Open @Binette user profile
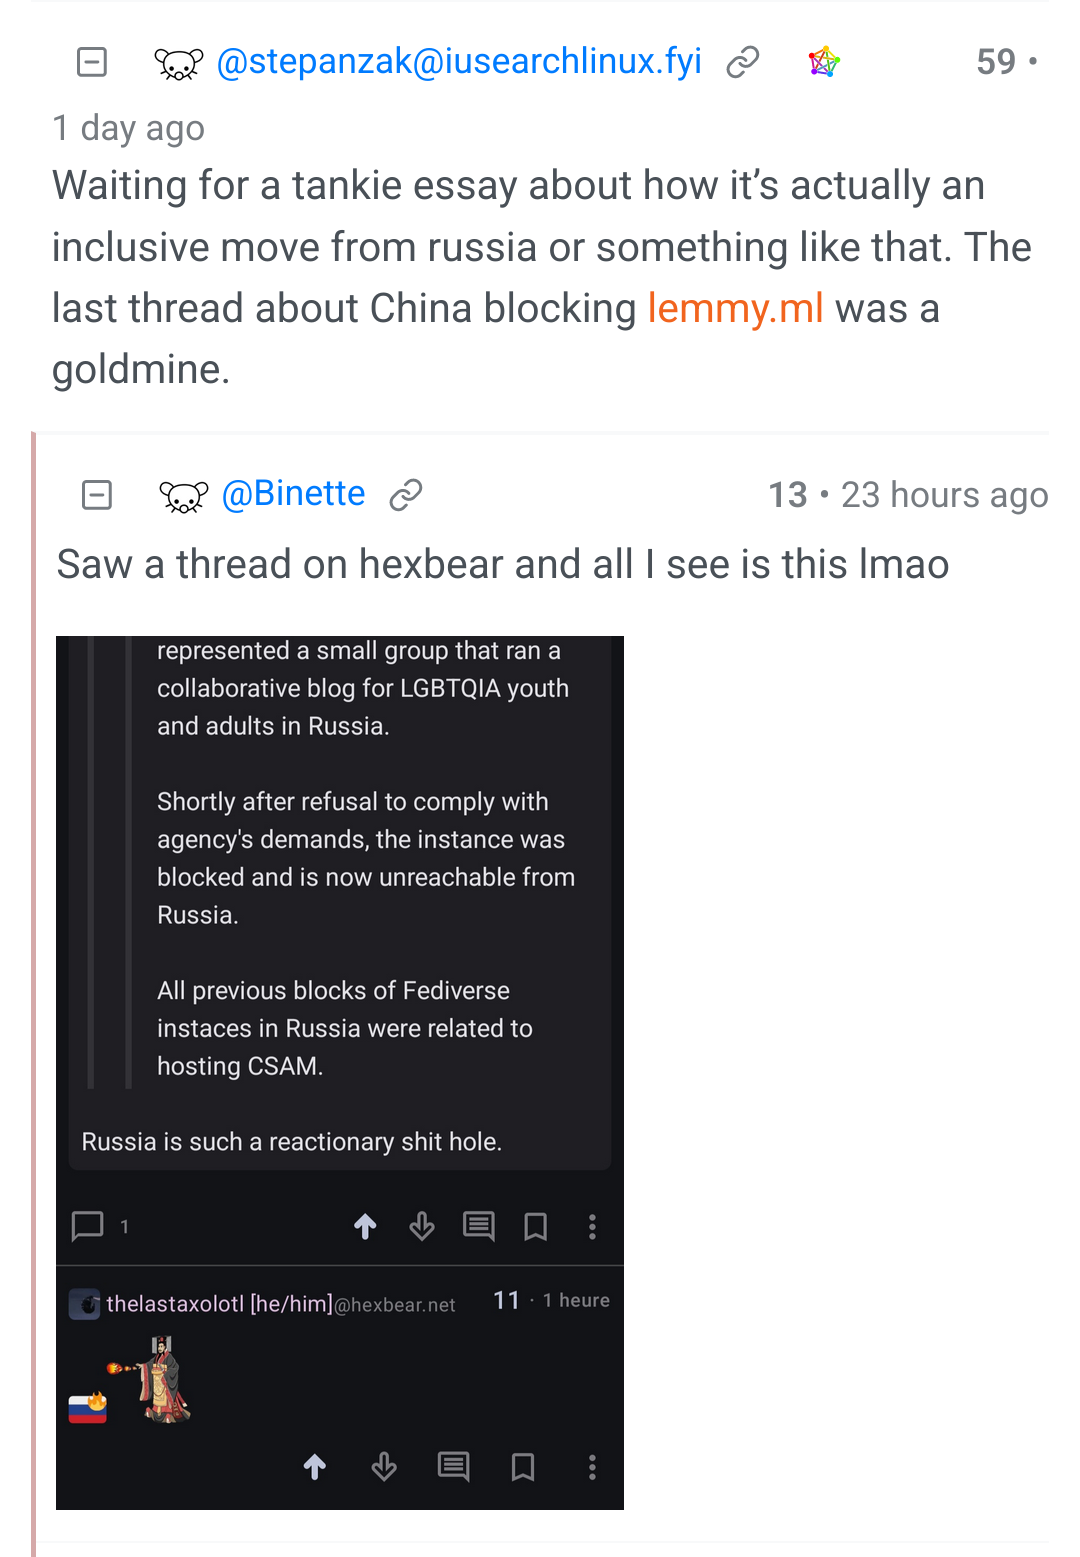 293,494
